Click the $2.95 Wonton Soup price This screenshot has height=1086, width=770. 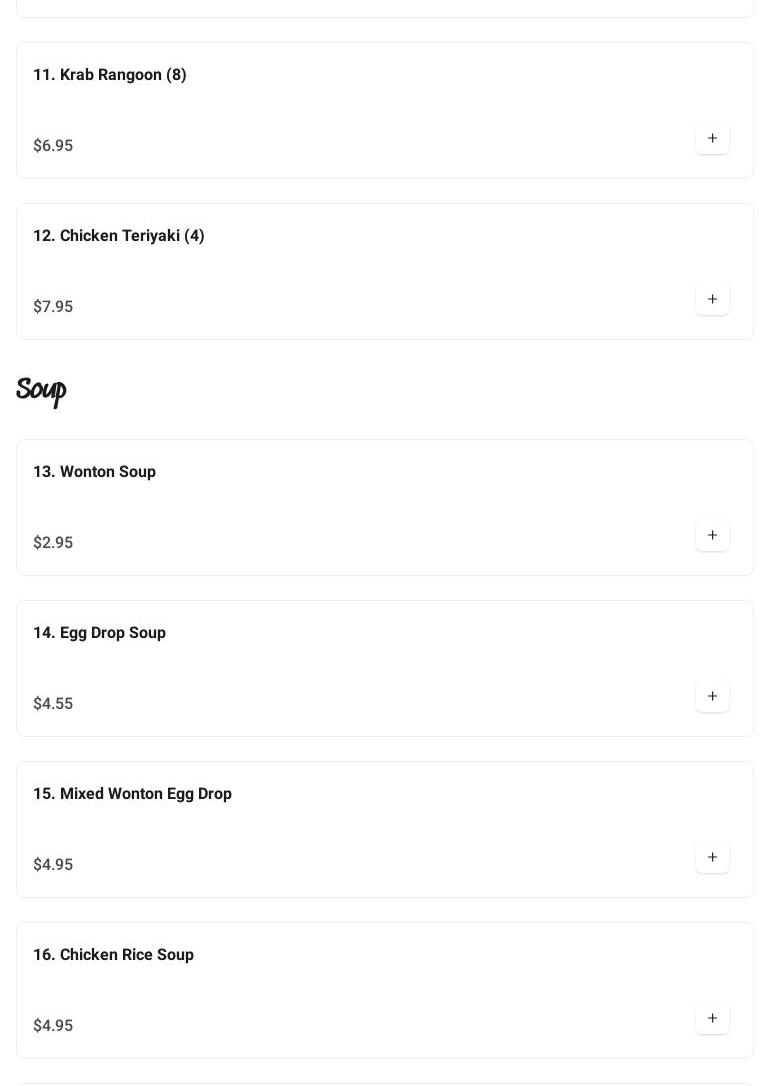53,543
